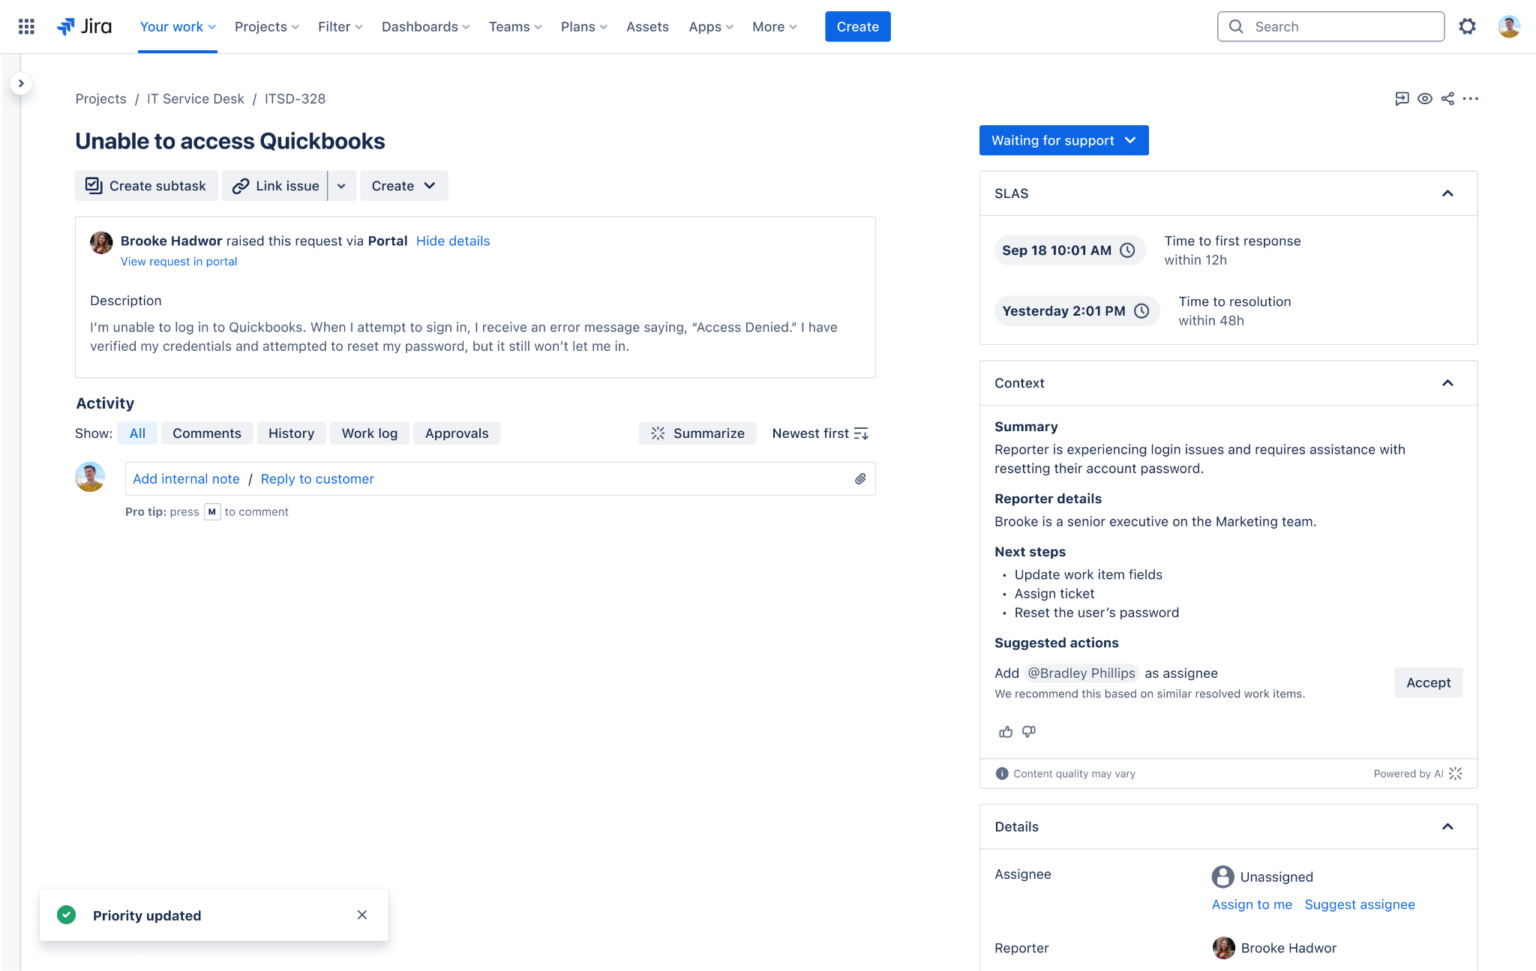Click the attachment paperclip icon

click(x=860, y=479)
